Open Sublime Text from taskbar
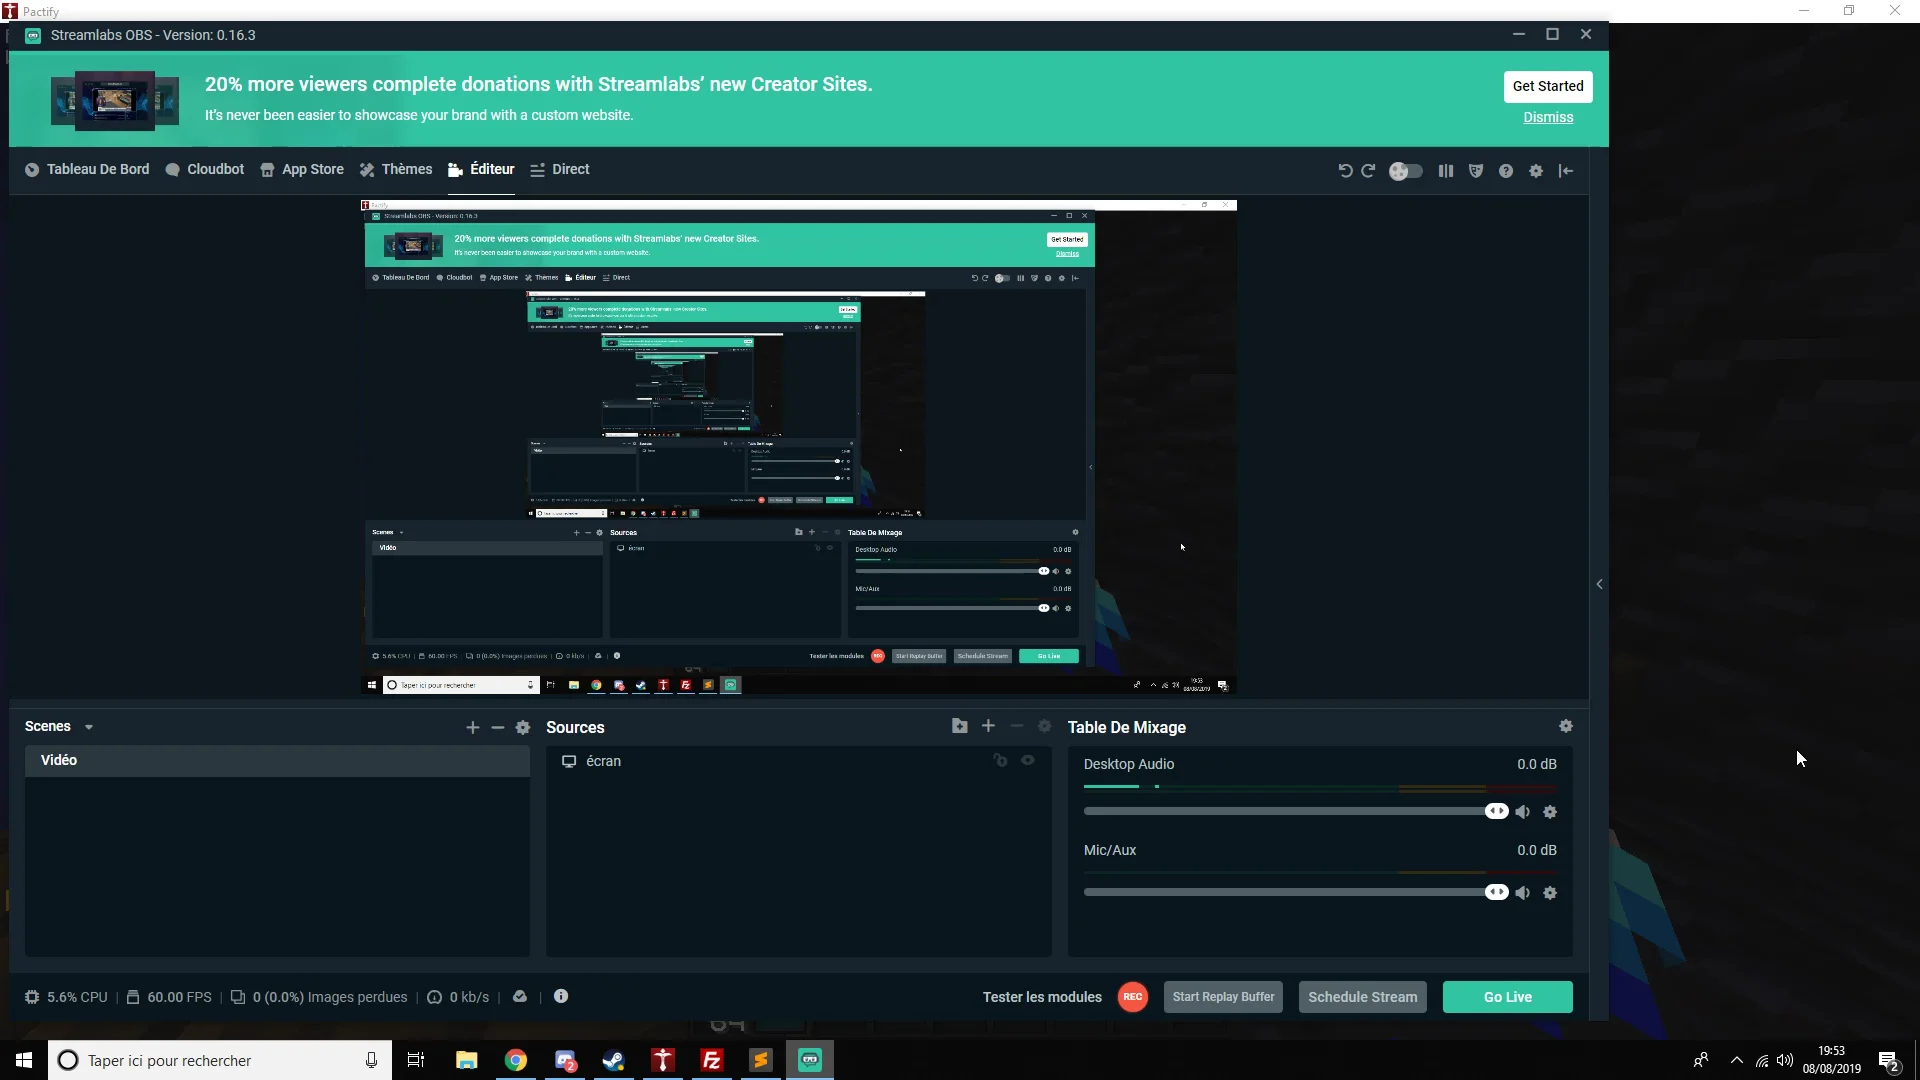 tap(760, 1060)
